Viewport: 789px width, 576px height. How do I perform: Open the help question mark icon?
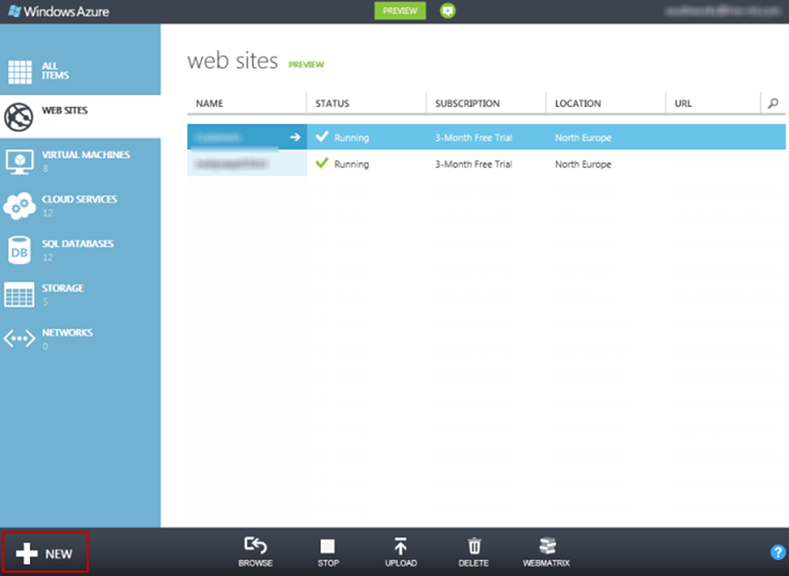778,552
